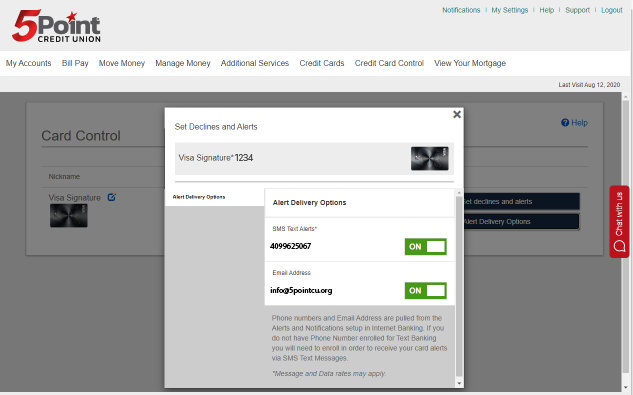Open the Support link
Image resolution: width=633 pixels, height=395 pixels.
tap(577, 10)
